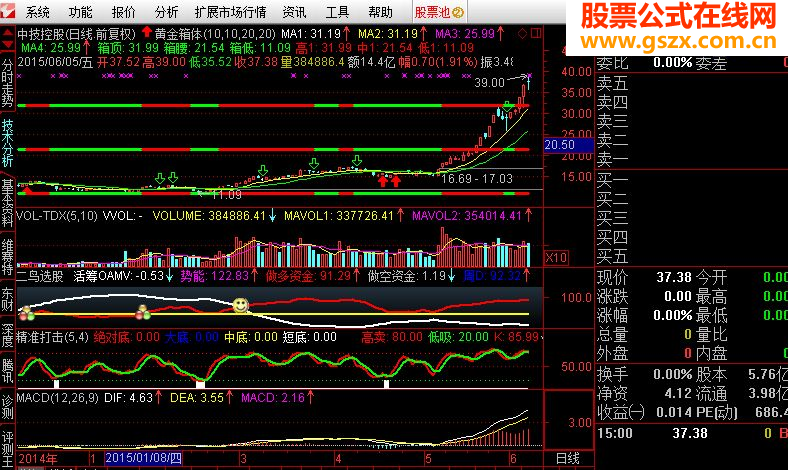Click the 黄金箱体(10,10,20,20) indicator name
The image size is (788, 470).
point(215,34)
